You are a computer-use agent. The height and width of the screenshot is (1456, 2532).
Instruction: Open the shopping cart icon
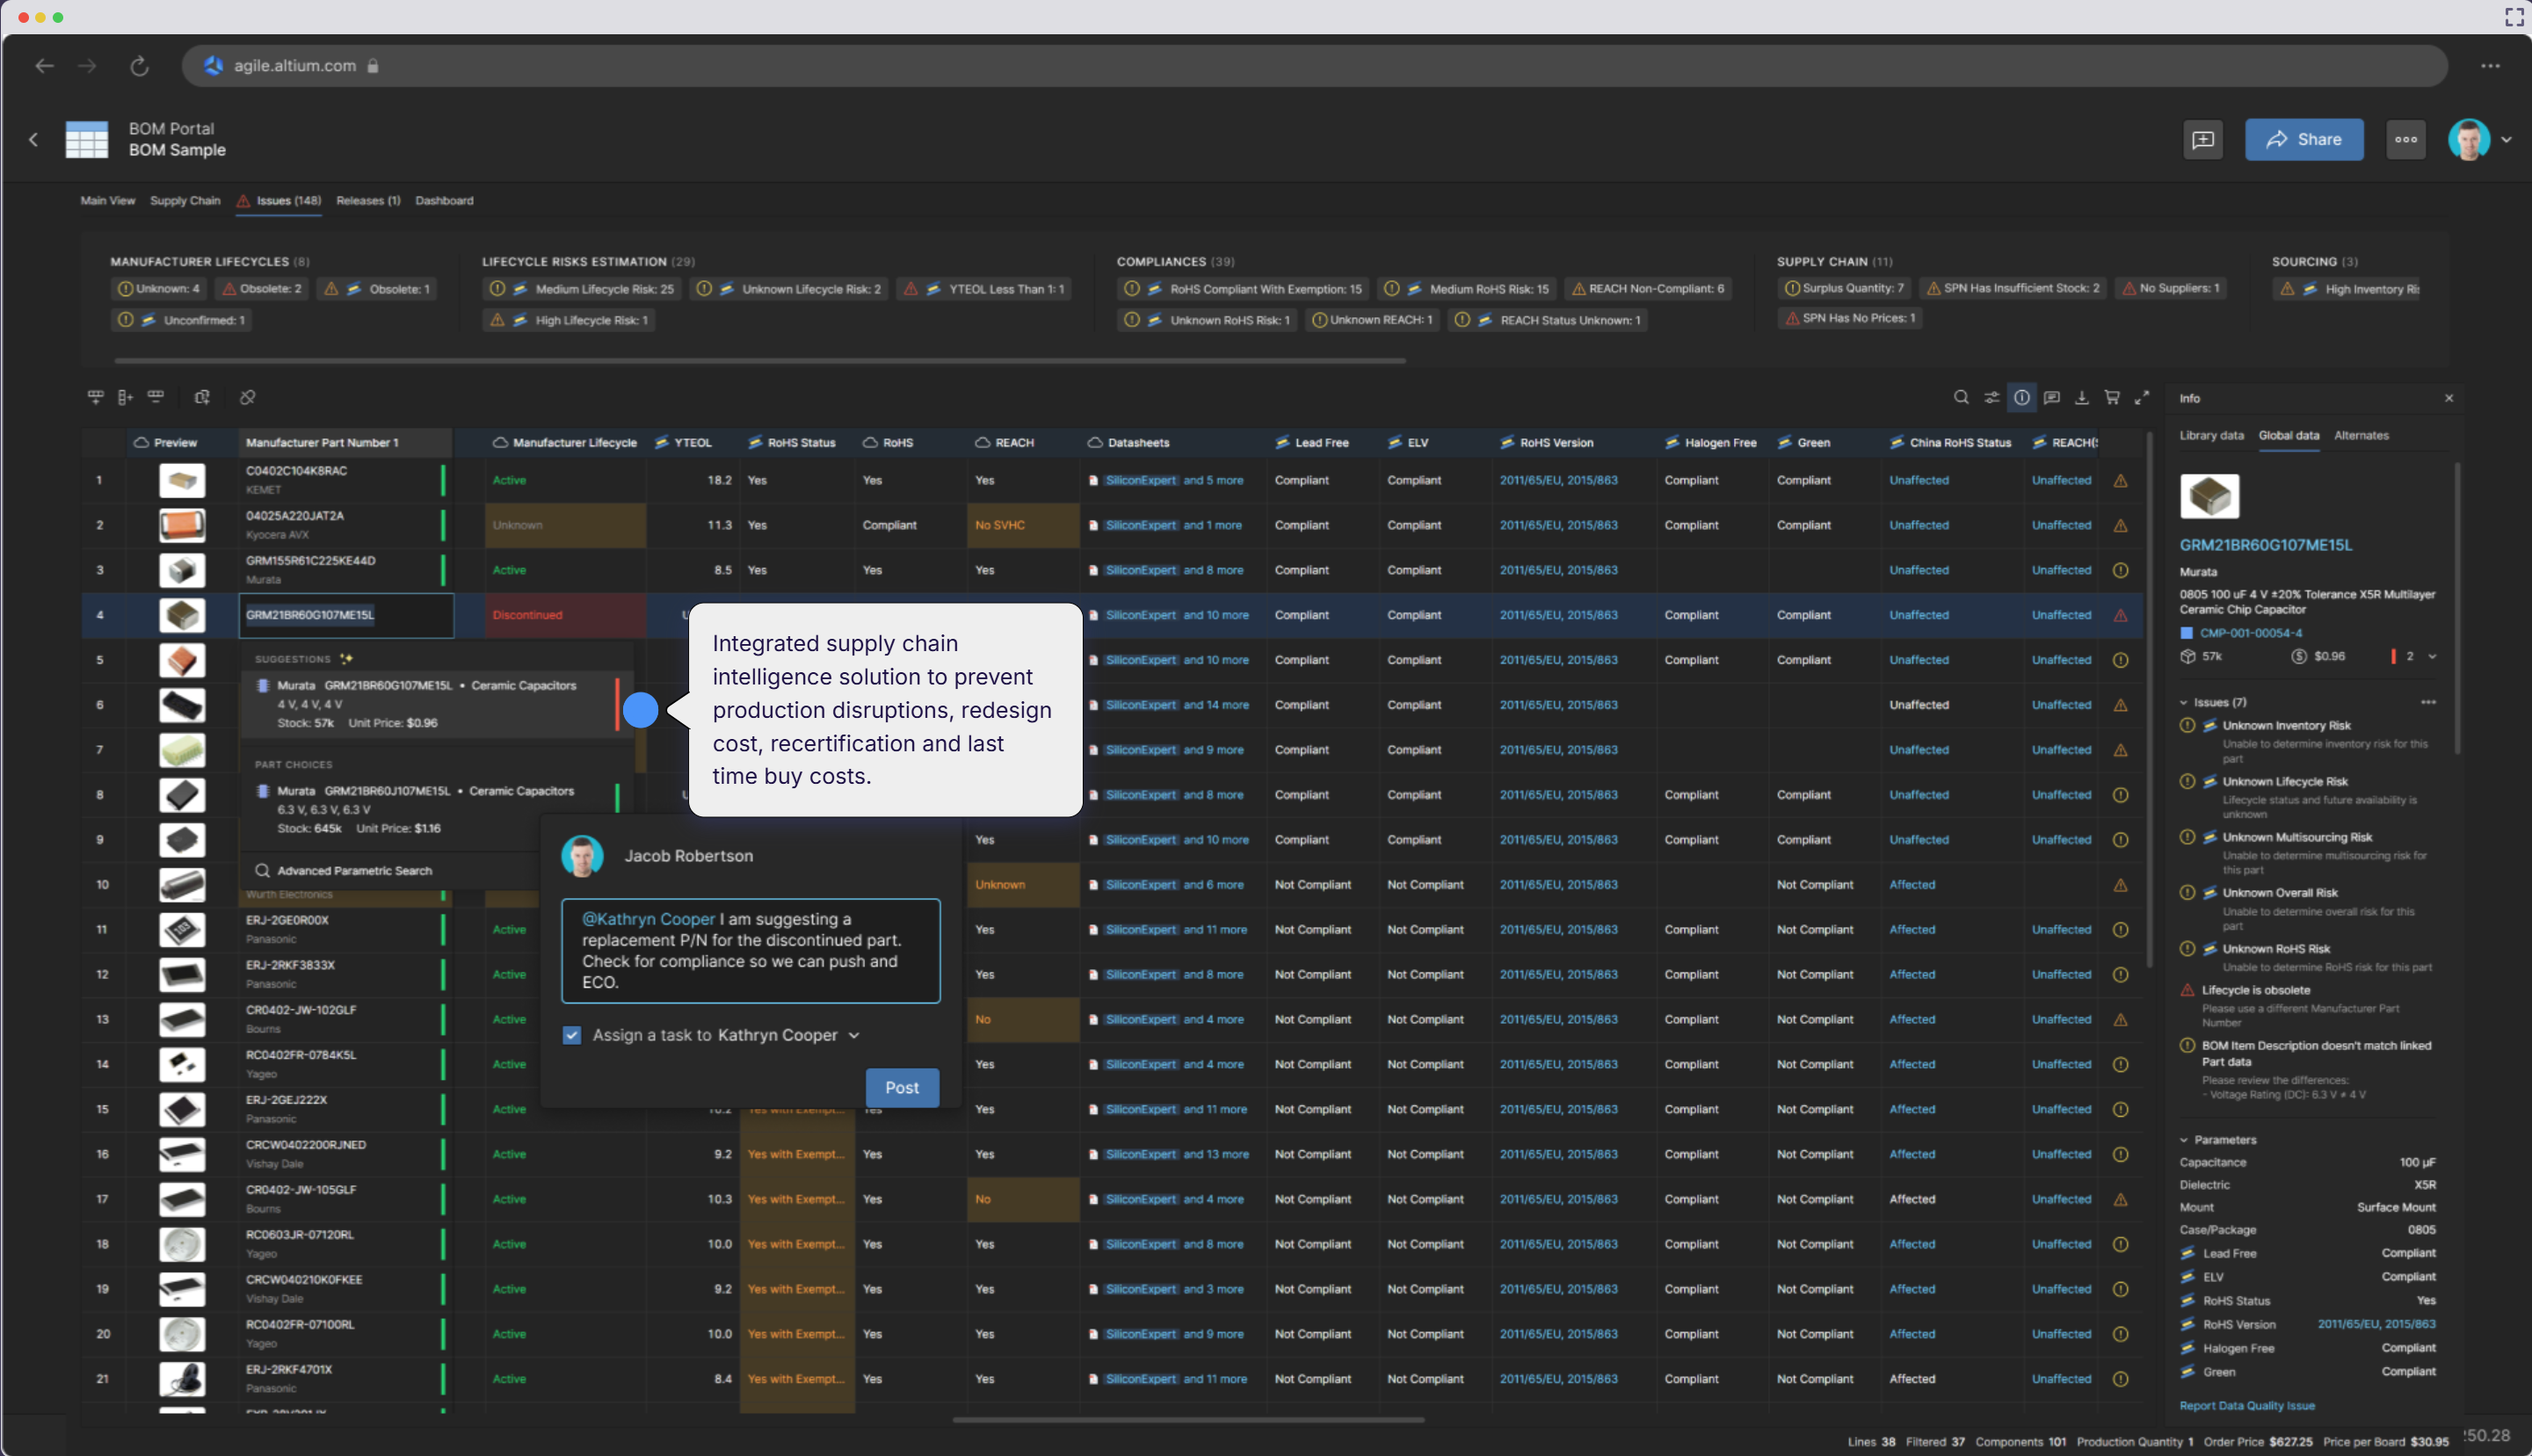2111,397
